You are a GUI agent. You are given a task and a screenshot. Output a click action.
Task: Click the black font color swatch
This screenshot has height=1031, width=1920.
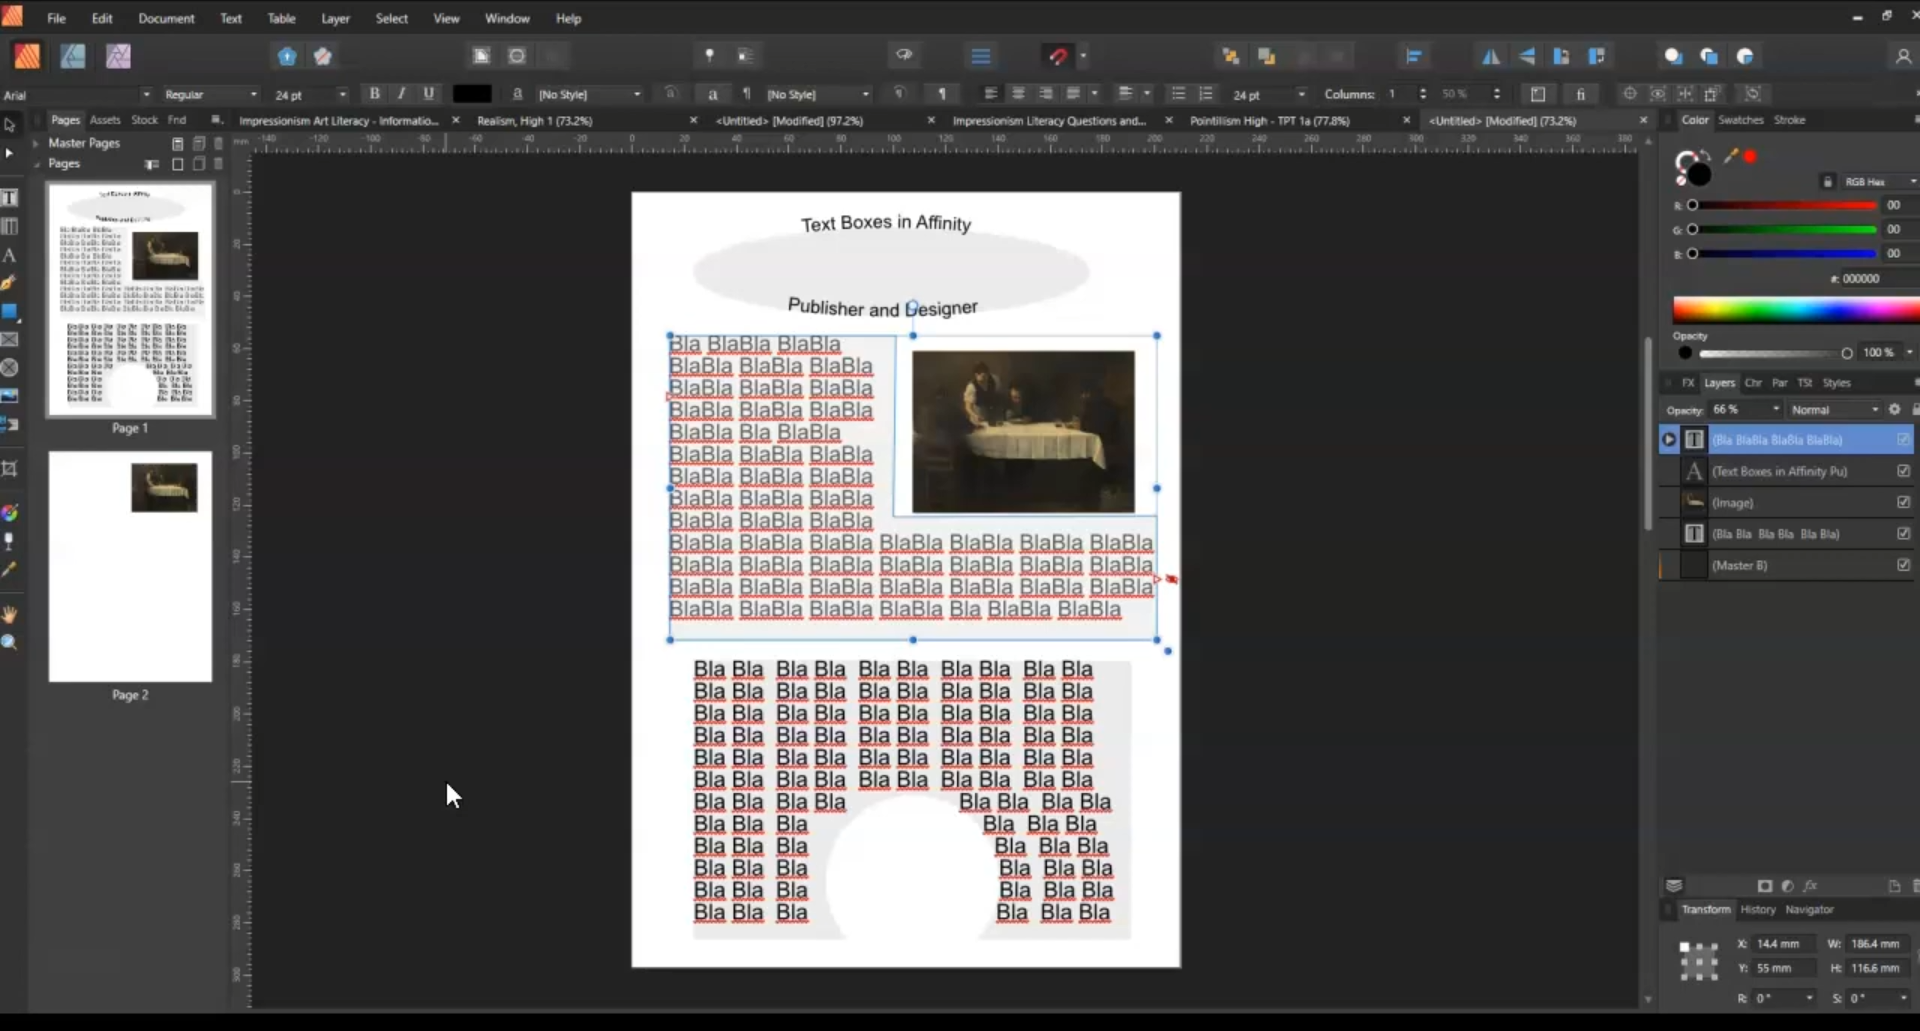[x=472, y=94]
